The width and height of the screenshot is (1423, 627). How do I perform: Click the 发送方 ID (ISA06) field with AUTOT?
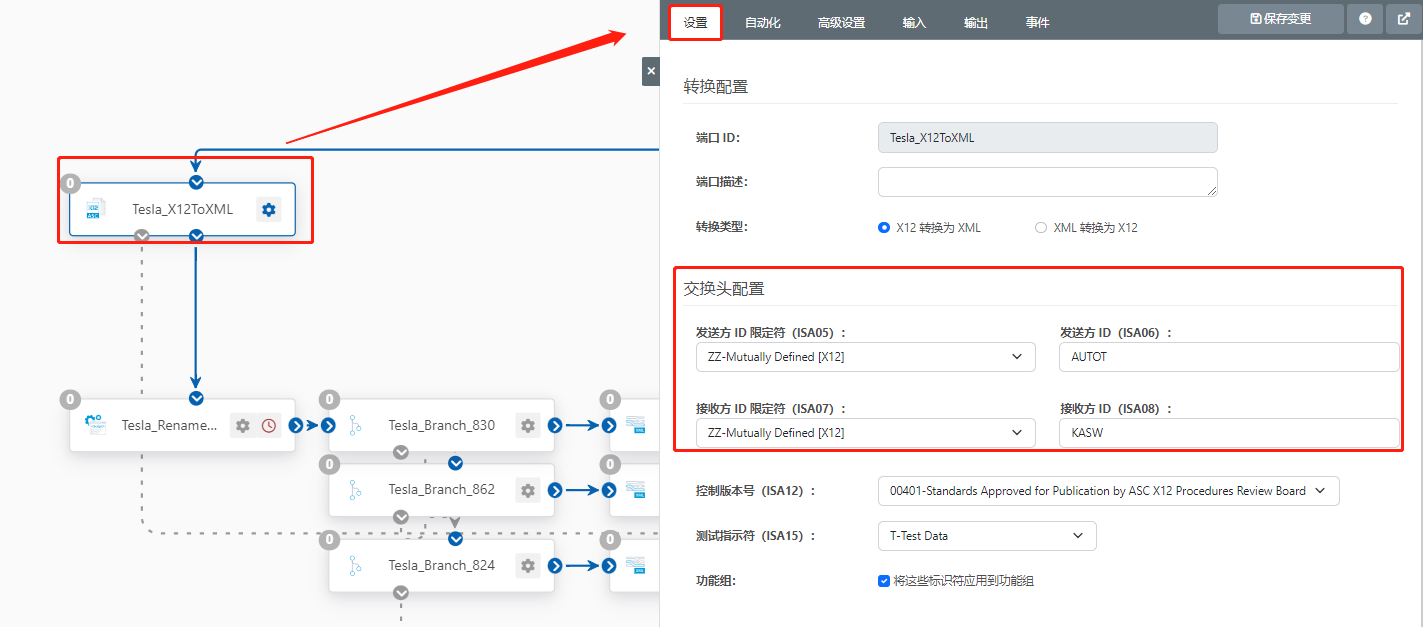[1229, 357]
